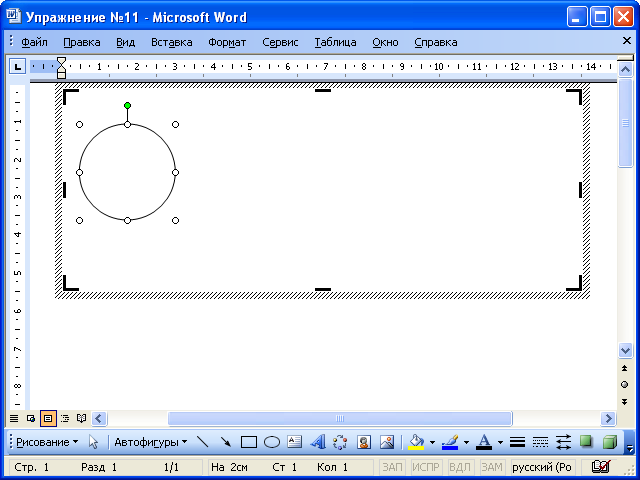Open the Вставка menu
This screenshot has width=640, height=480.
coord(171,42)
